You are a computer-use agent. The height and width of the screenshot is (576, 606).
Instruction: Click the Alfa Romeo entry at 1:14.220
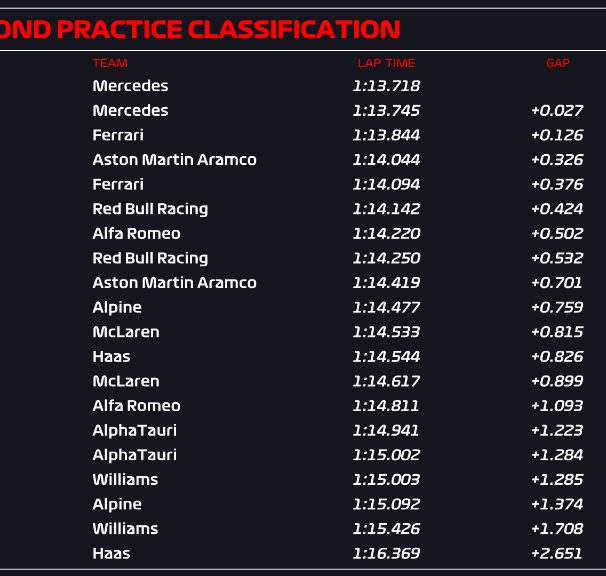click(136, 233)
